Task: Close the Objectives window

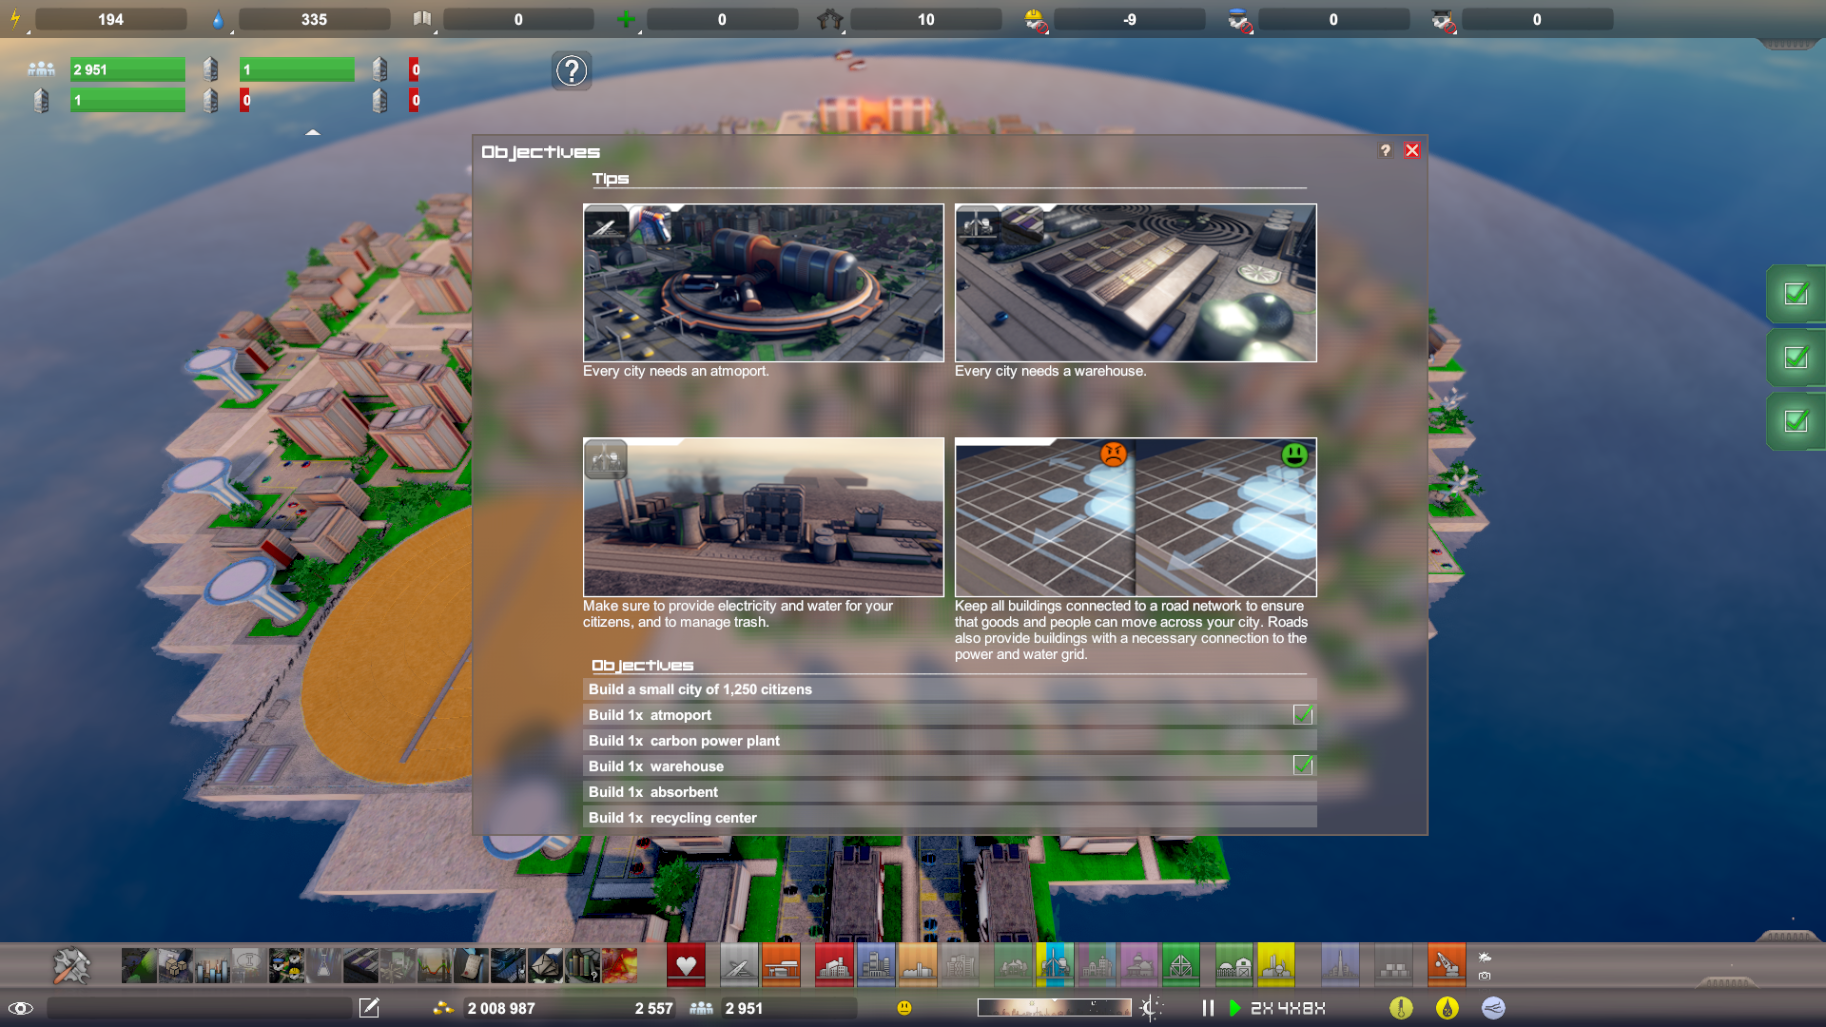Action: click(x=1412, y=150)
